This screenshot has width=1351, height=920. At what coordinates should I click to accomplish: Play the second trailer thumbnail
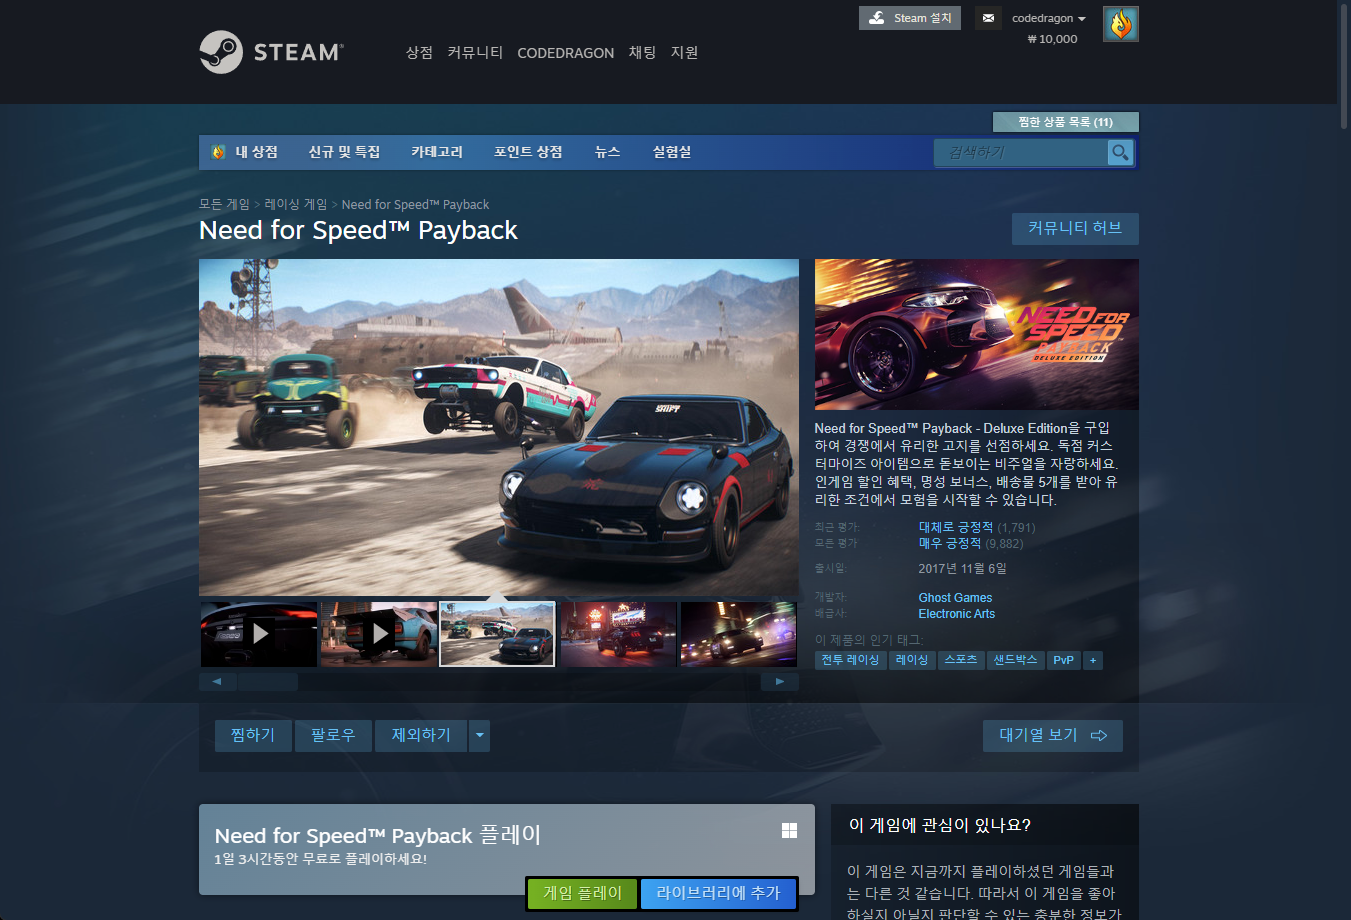pos(379,634)
